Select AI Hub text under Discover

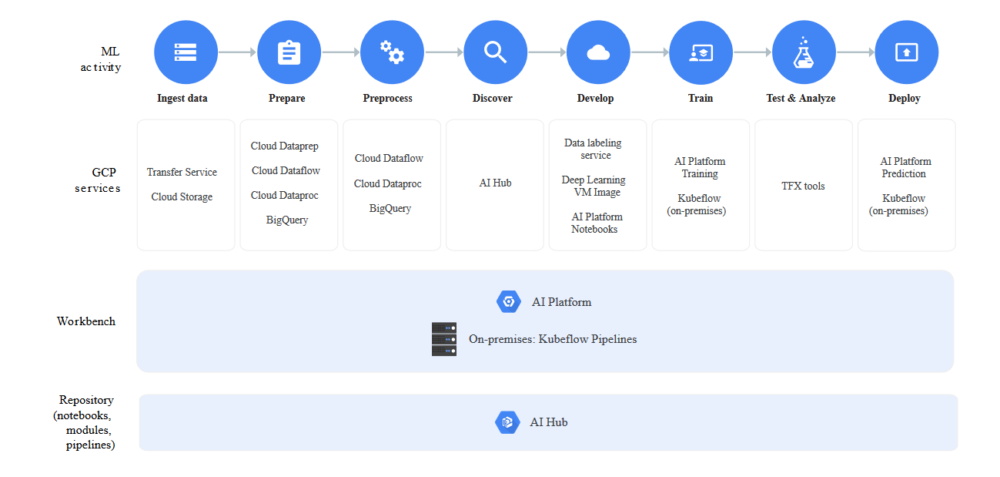point(495,183)
